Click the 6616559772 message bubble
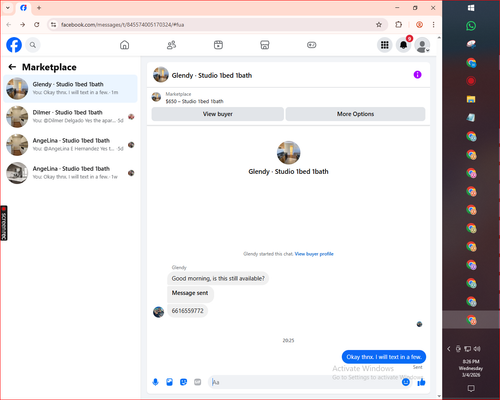Viewport: 500px width, 400px height. click(187, 311)
